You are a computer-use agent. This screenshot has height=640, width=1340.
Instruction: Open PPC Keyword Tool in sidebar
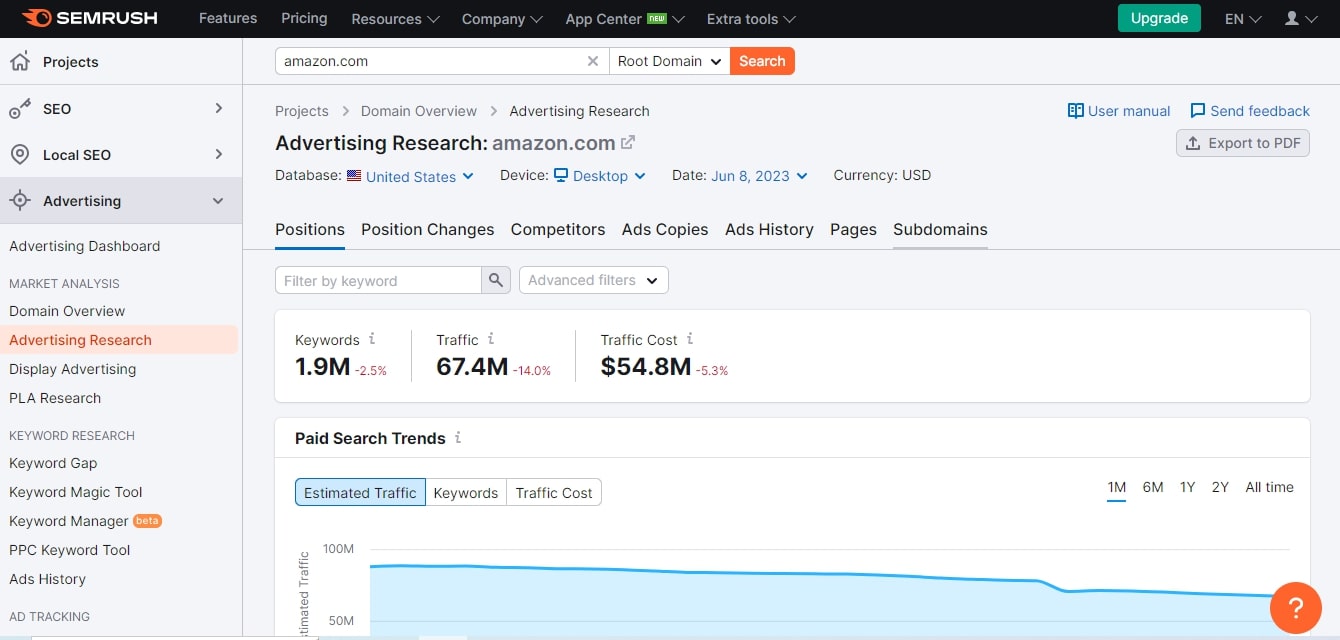[70, 550]
